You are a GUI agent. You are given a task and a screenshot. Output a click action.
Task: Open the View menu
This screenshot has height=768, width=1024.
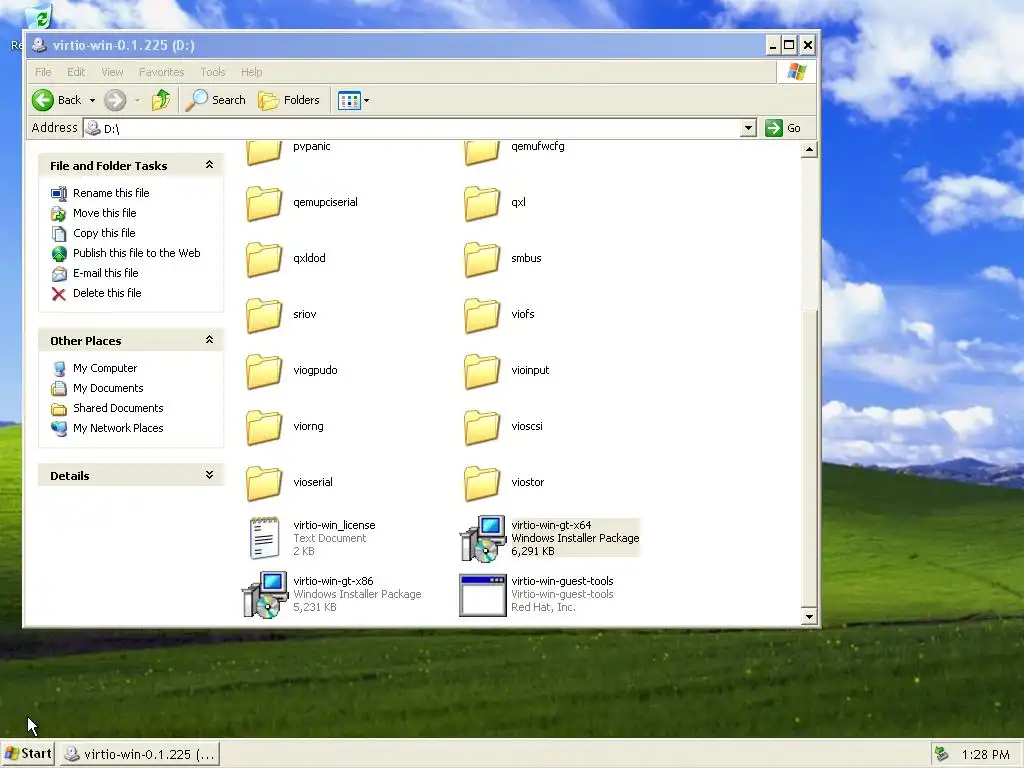pyautogui.click(x=112, y=72)
